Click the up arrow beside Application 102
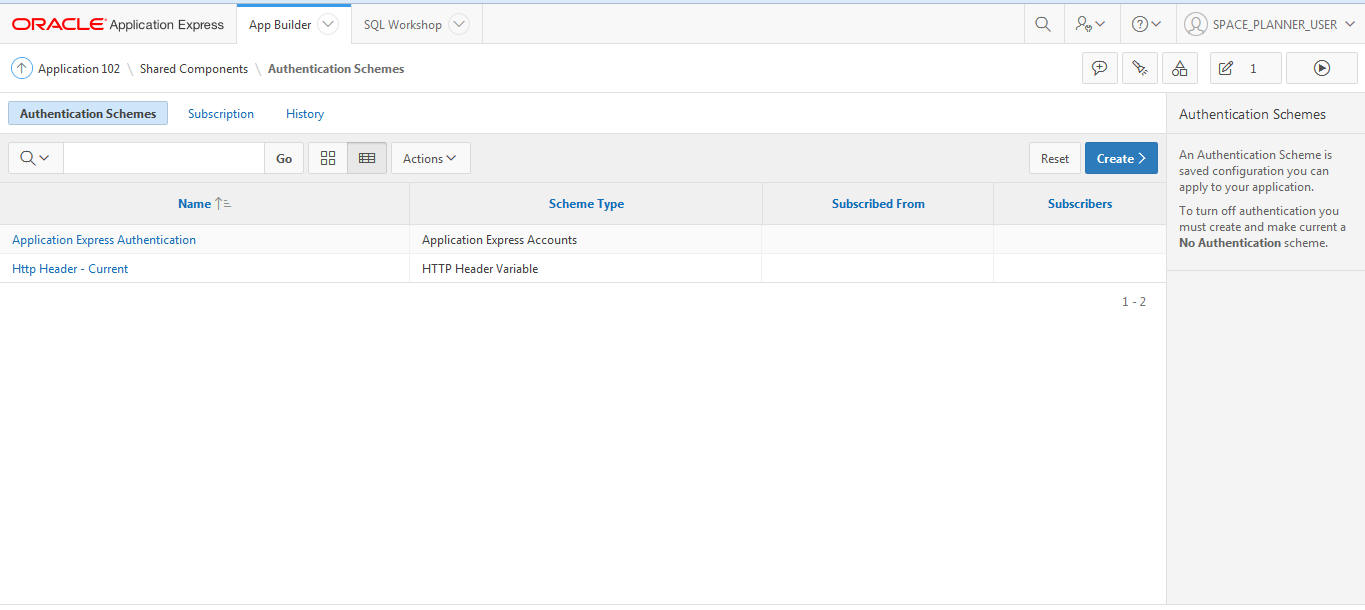This screenshot has height=610, width=1365. pyautogui.click(x=22, y=68)
